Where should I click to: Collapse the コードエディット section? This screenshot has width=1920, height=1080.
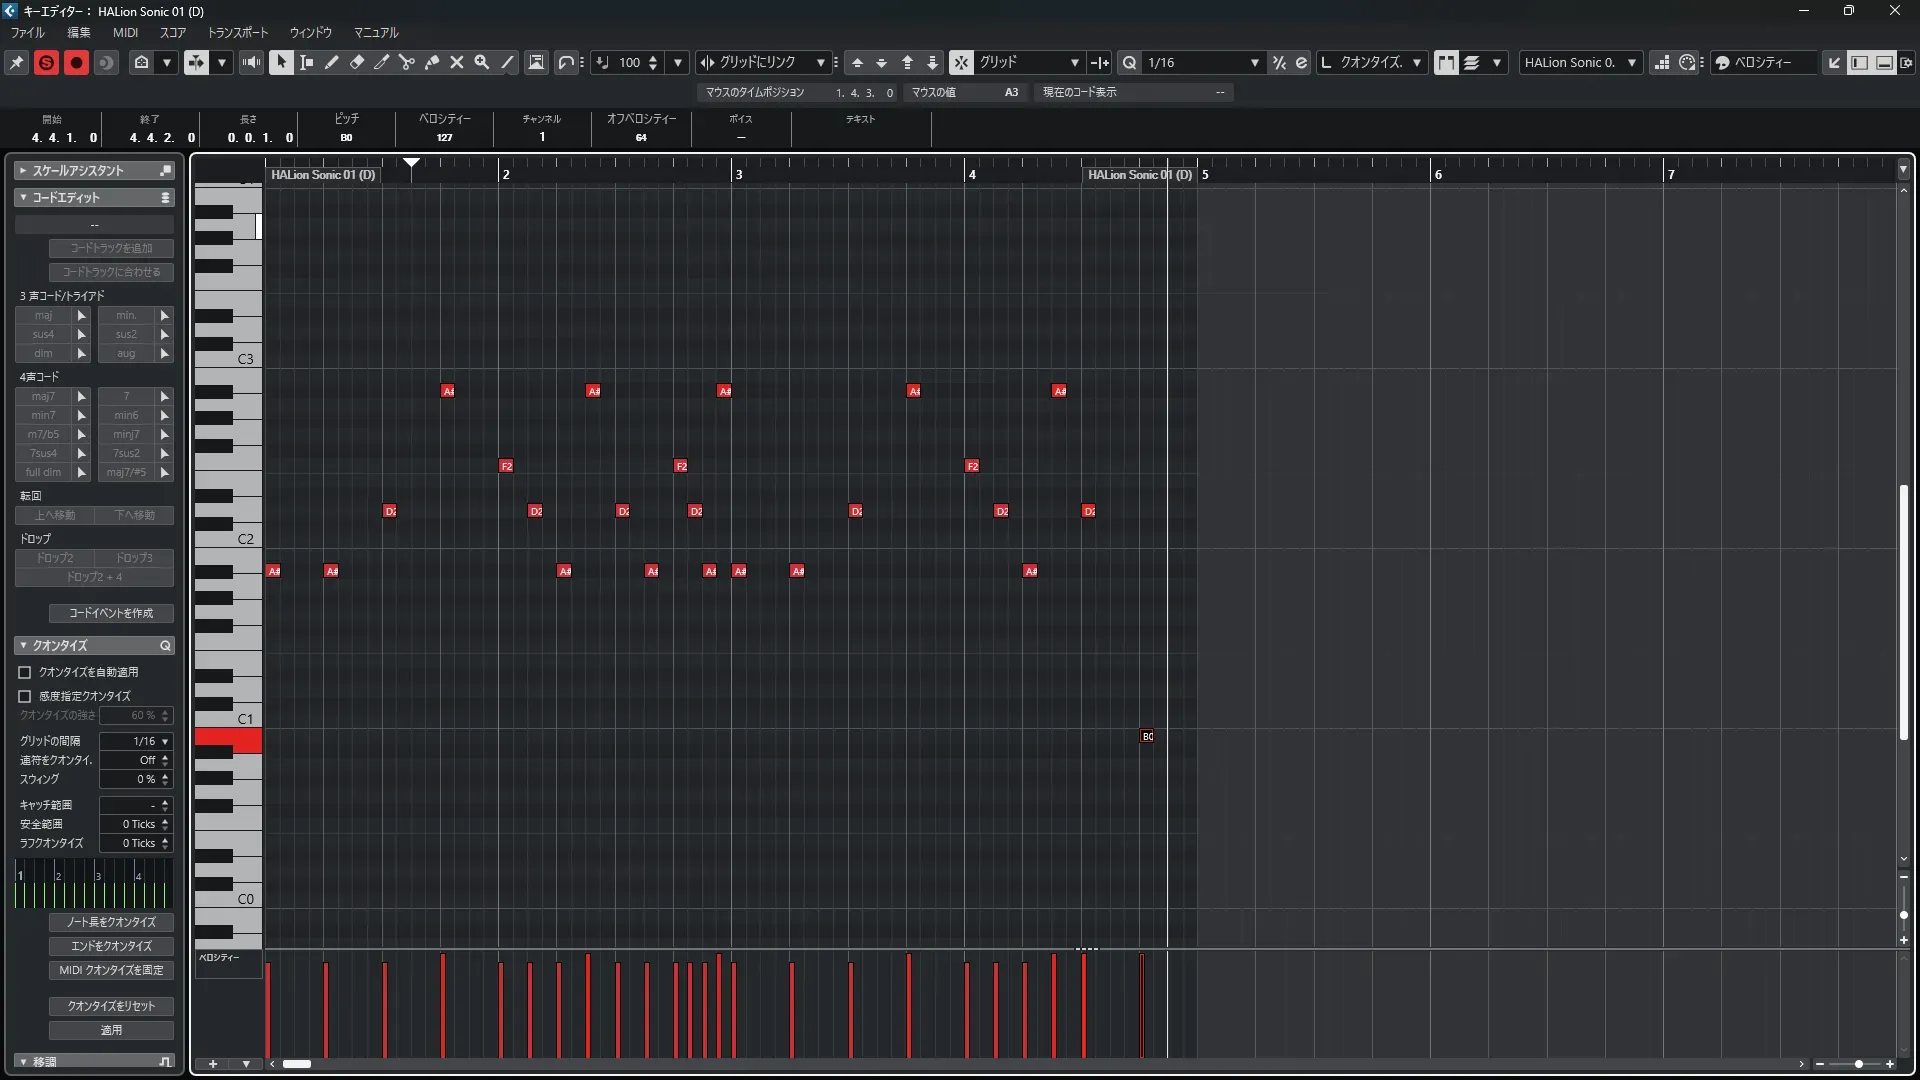coord(23,197)
